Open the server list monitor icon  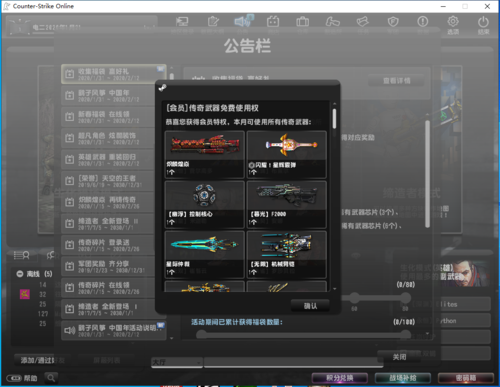click(x=182, y=22)
